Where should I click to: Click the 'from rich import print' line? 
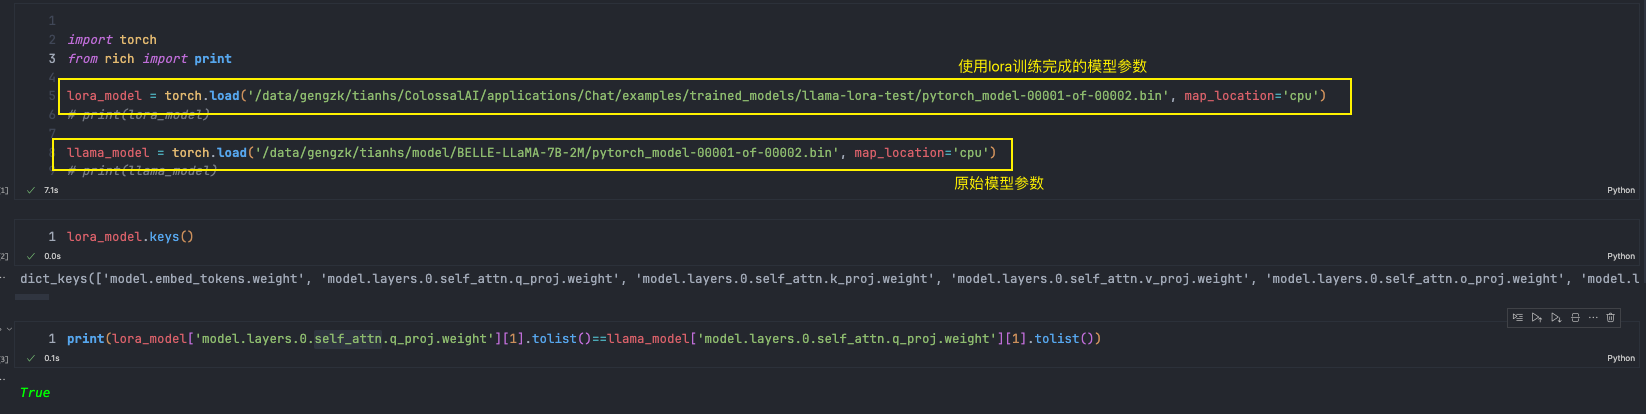point(149,59)
